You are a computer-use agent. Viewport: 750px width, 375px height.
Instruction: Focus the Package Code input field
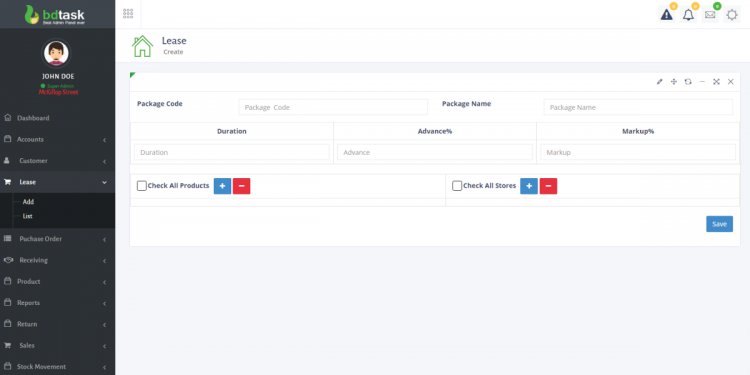pos(333,107)
